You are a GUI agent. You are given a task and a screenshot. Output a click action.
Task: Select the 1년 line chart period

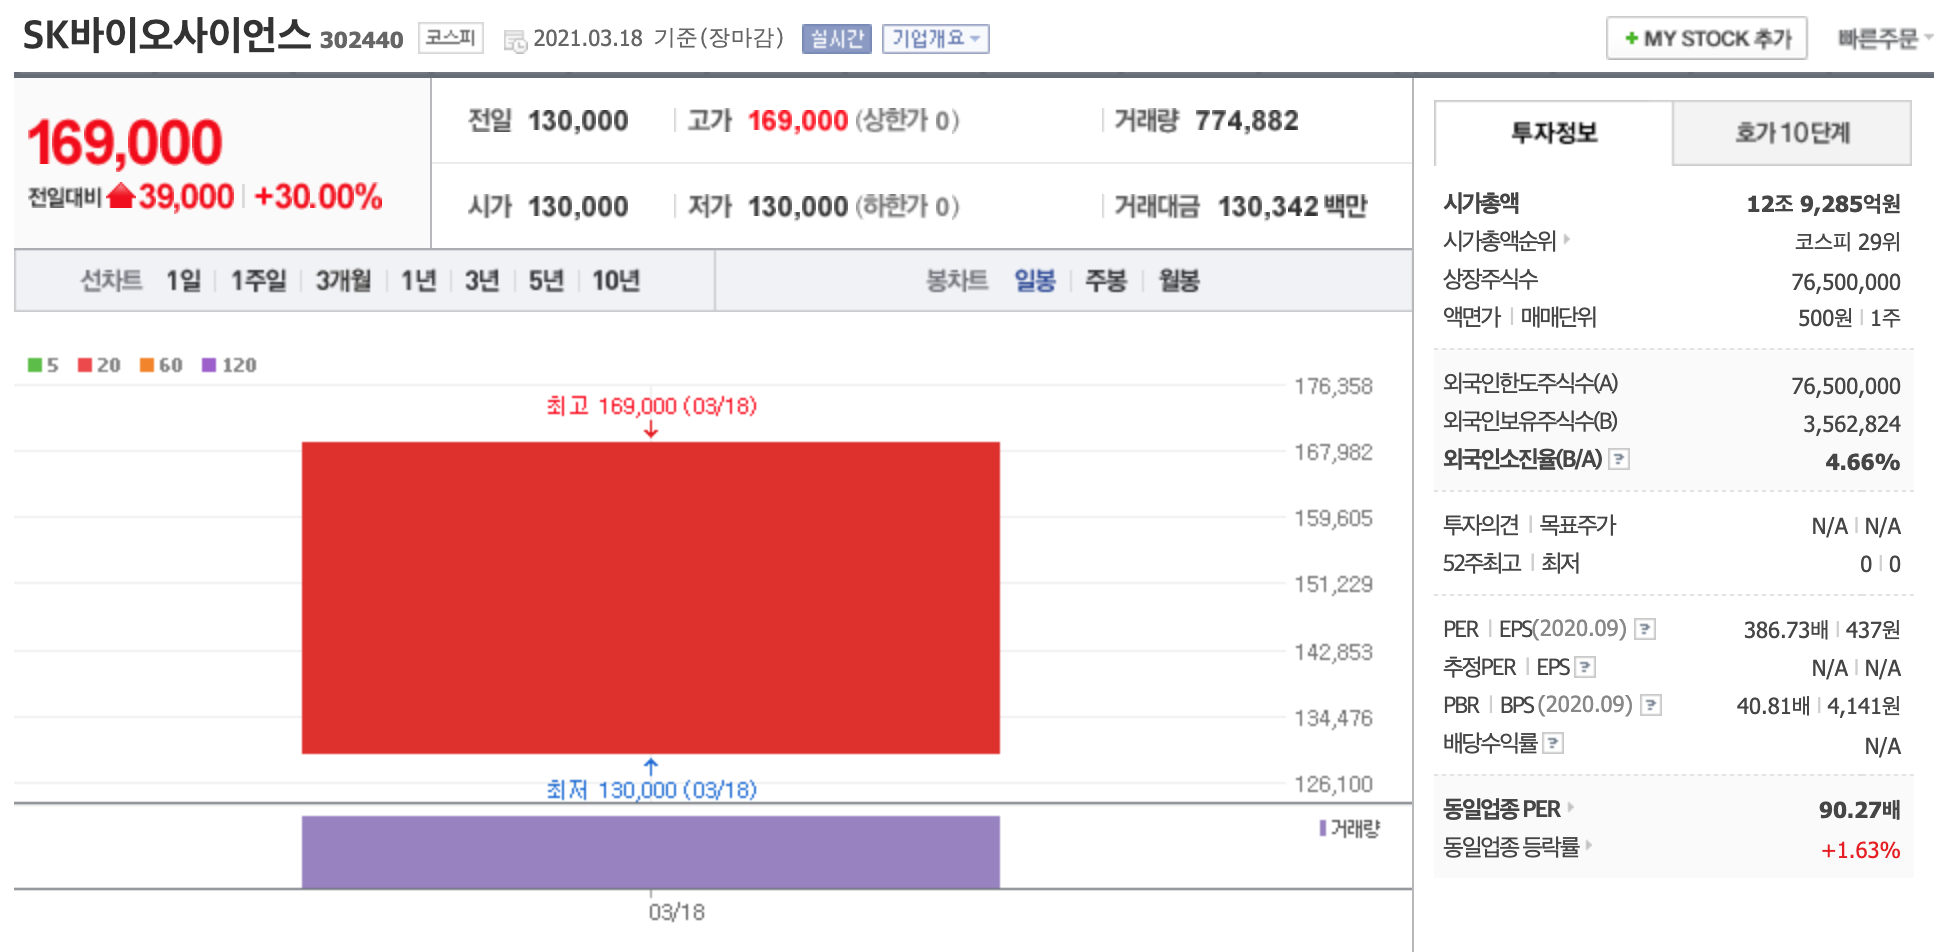418,281
